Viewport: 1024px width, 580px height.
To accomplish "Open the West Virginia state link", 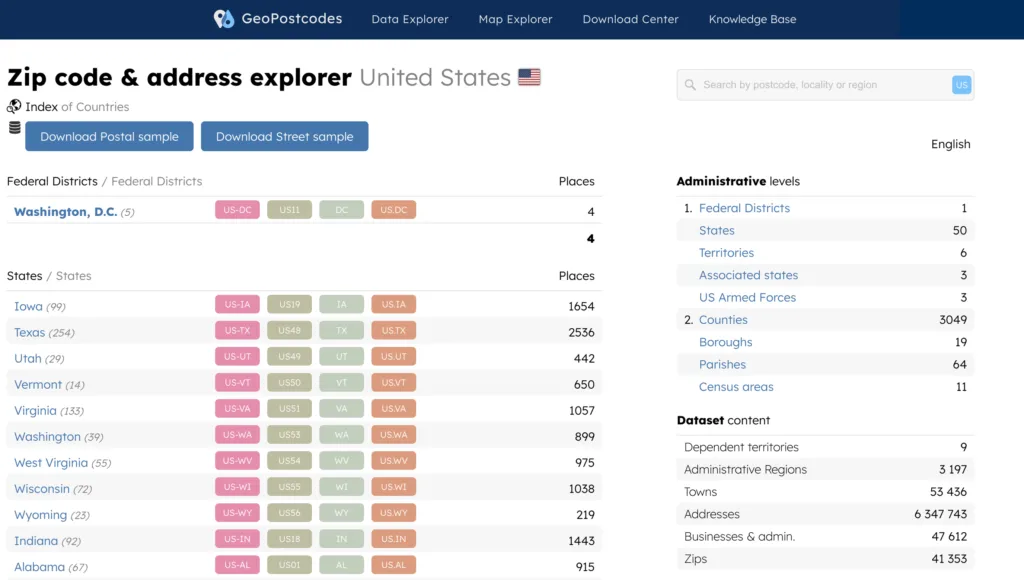I will (x=50, y=463).
